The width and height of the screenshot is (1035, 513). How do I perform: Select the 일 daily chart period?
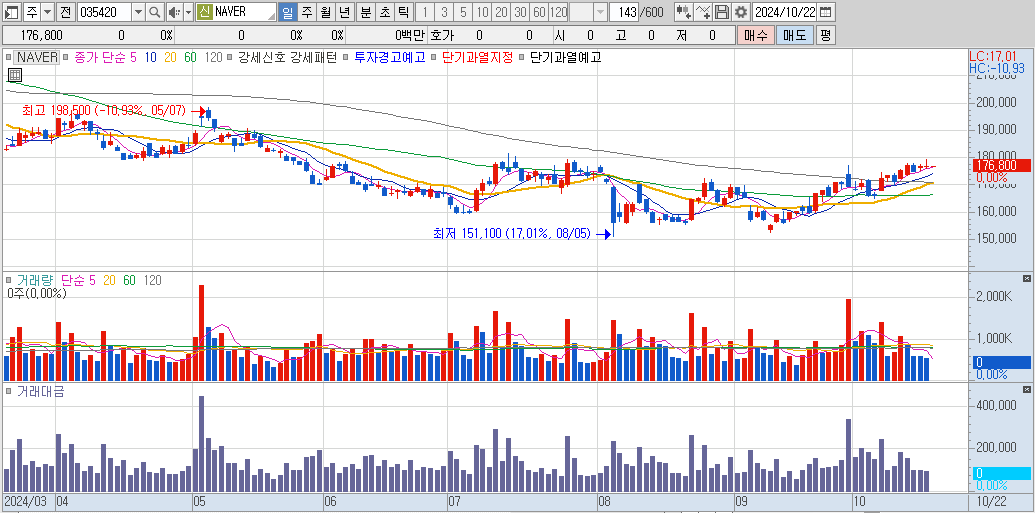point(288,12)
